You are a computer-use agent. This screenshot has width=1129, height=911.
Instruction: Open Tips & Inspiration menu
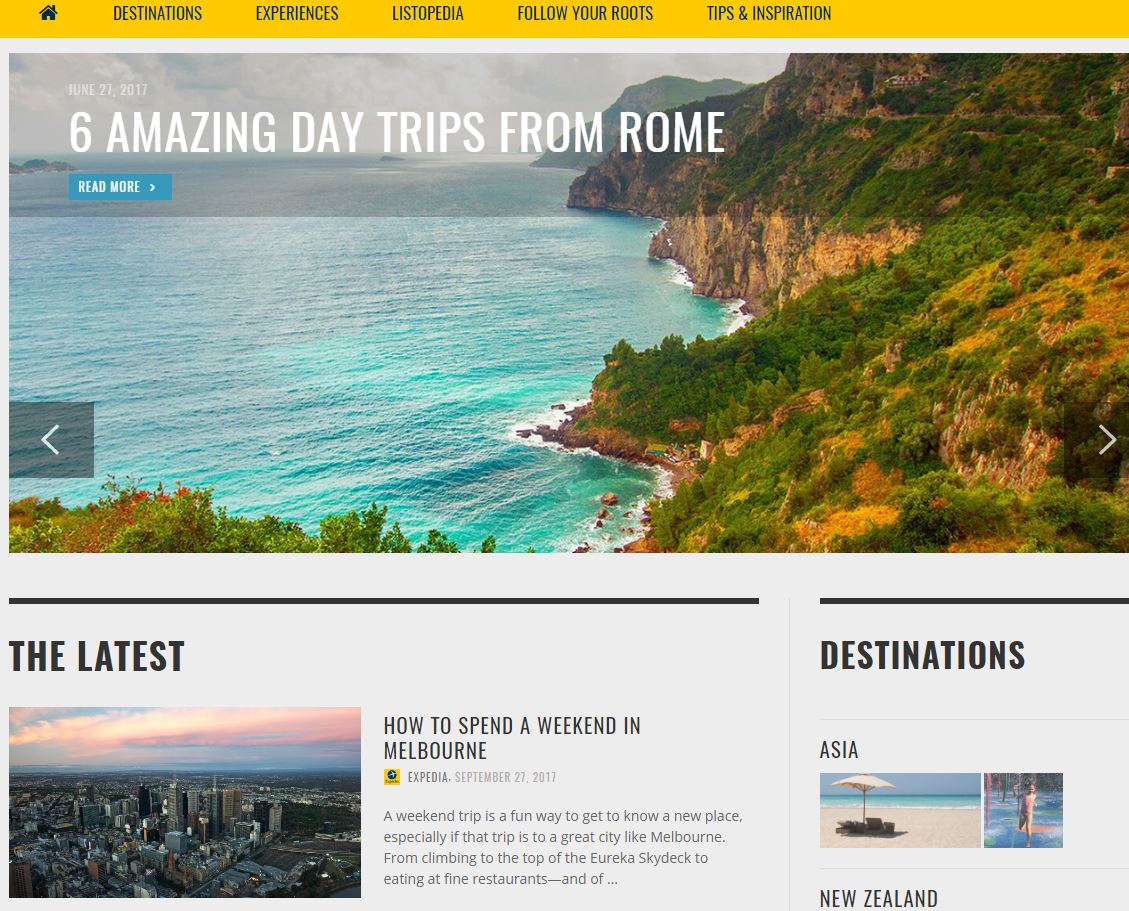coord(769,14)
